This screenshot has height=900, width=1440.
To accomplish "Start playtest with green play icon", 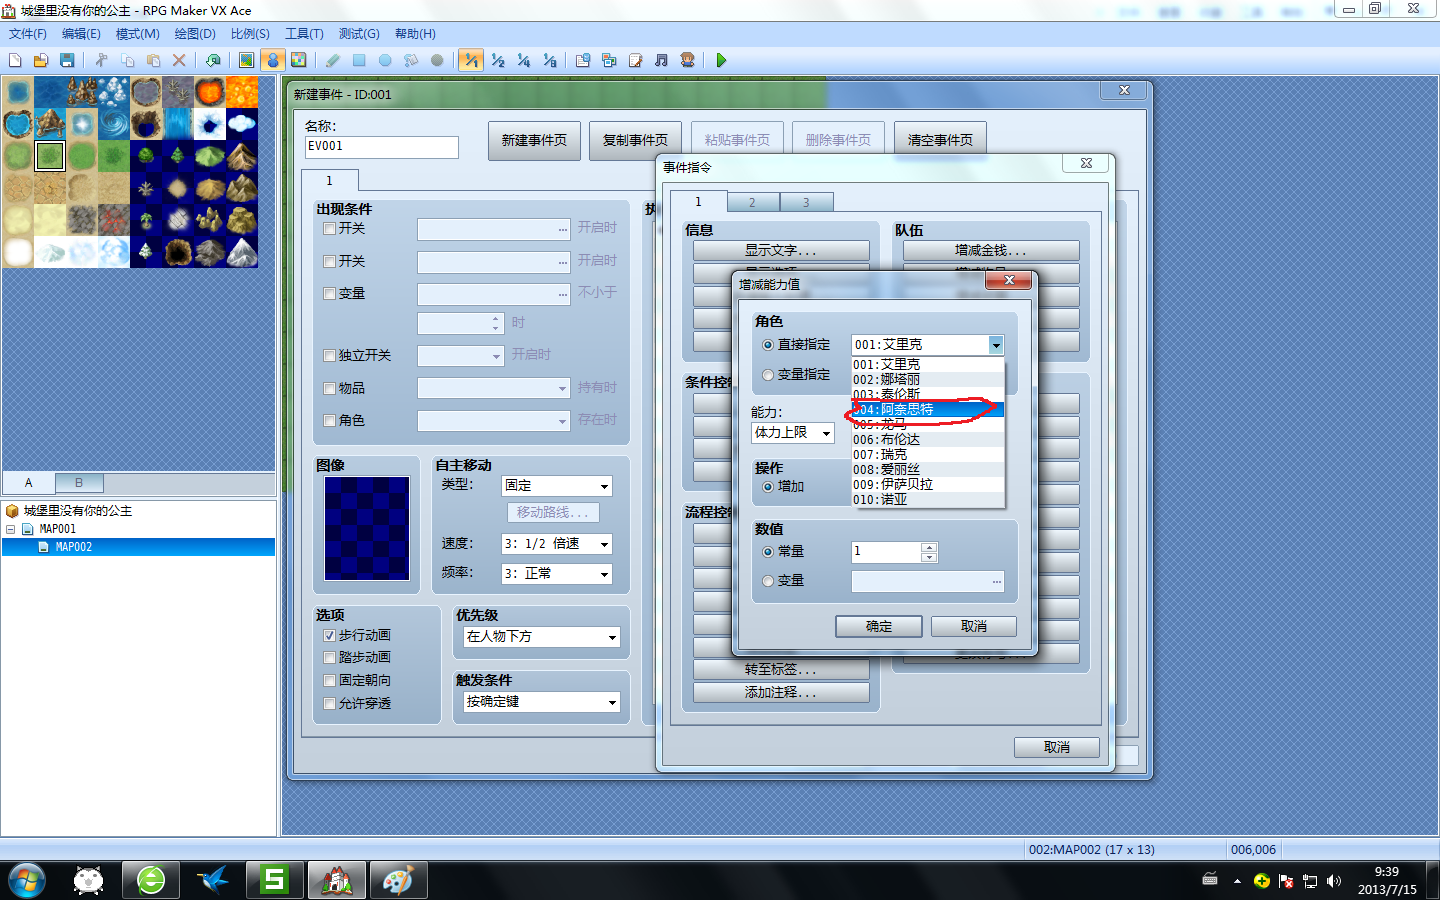I will (721, 60).
